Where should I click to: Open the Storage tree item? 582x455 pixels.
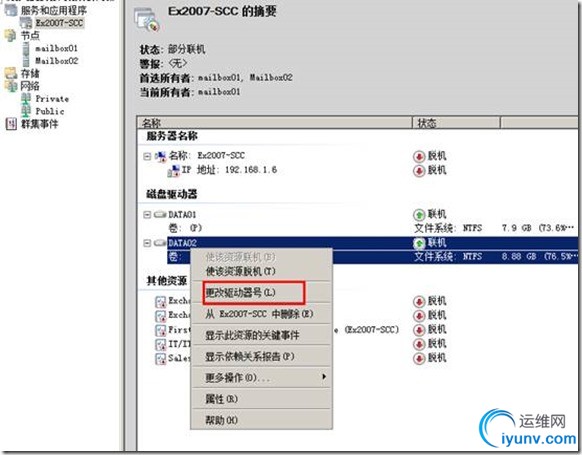(x=30, y=73)
